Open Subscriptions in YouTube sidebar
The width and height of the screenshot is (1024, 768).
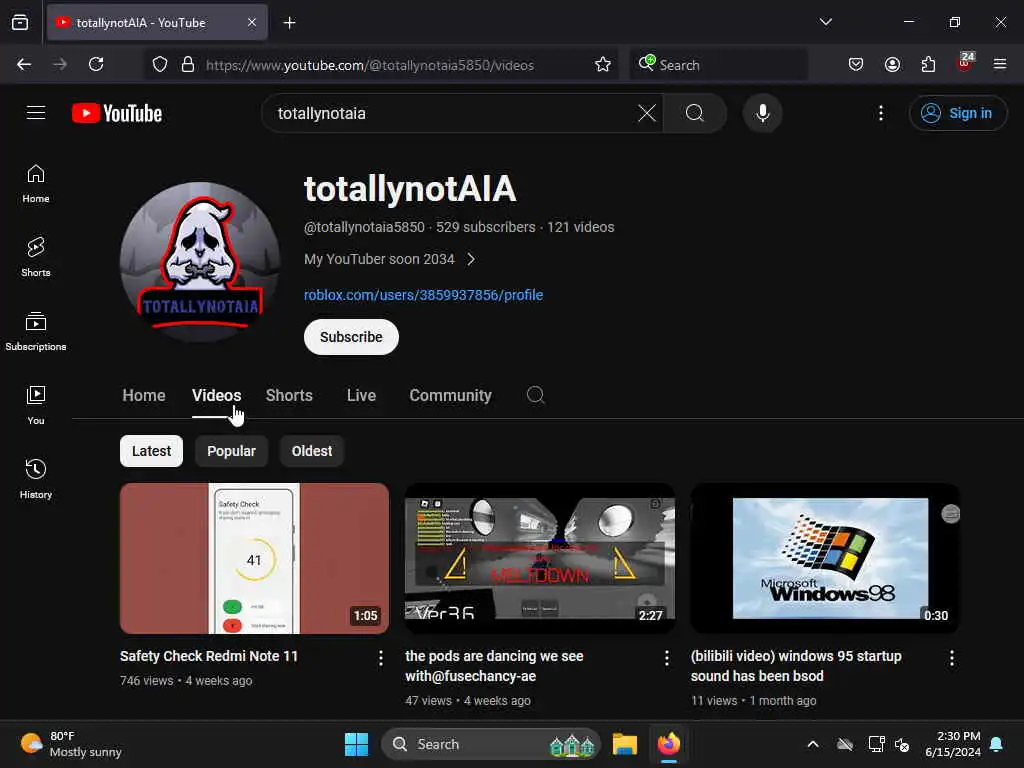coord(36,332)
